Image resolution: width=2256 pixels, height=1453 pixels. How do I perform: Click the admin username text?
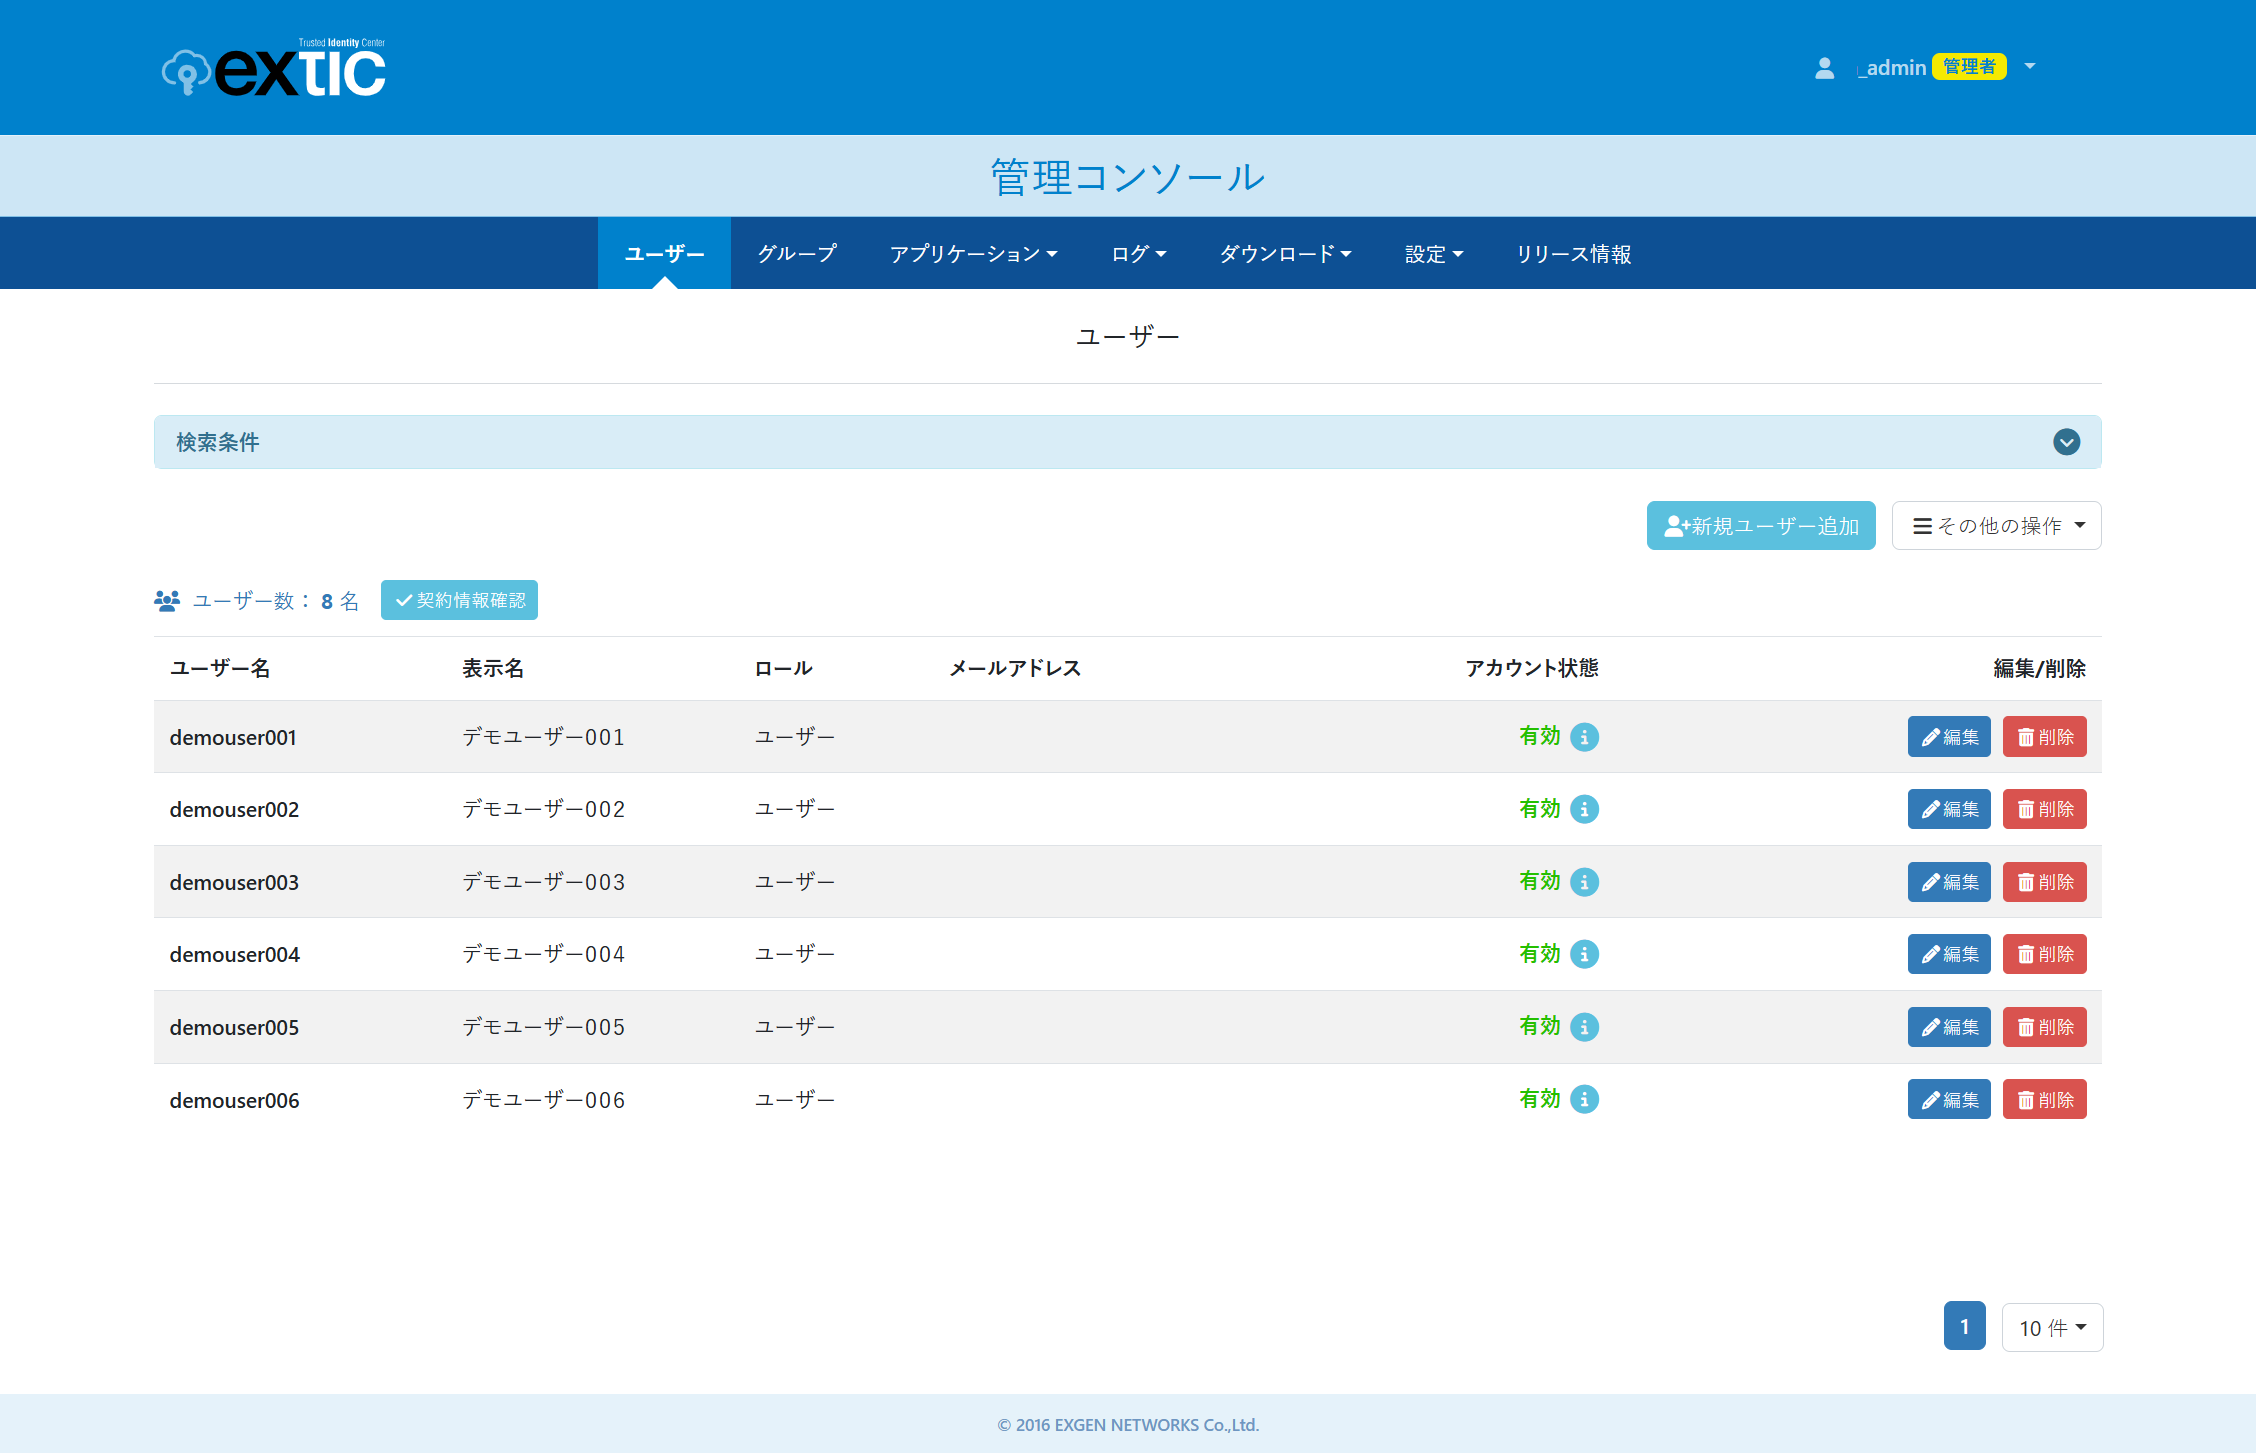[x=1892, y=68]
